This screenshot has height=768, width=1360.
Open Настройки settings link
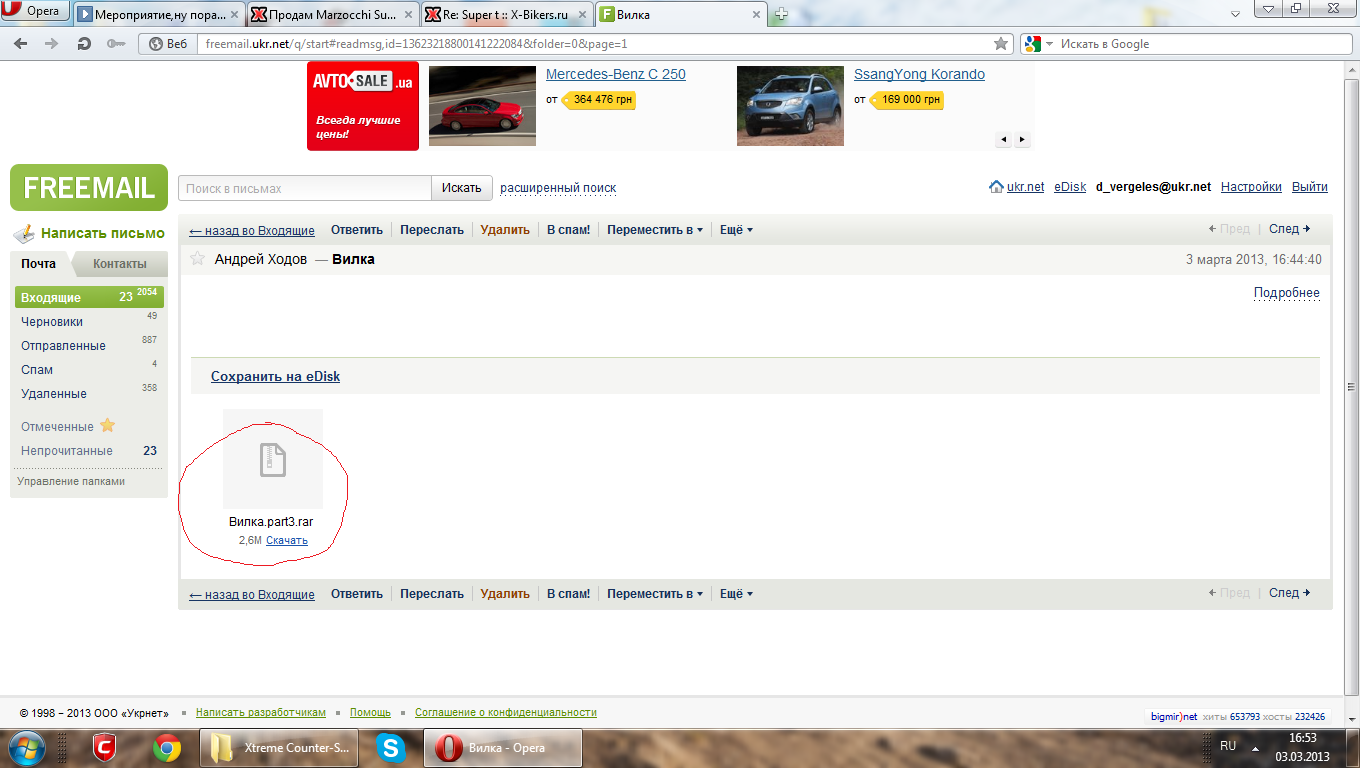[1251, 187]
